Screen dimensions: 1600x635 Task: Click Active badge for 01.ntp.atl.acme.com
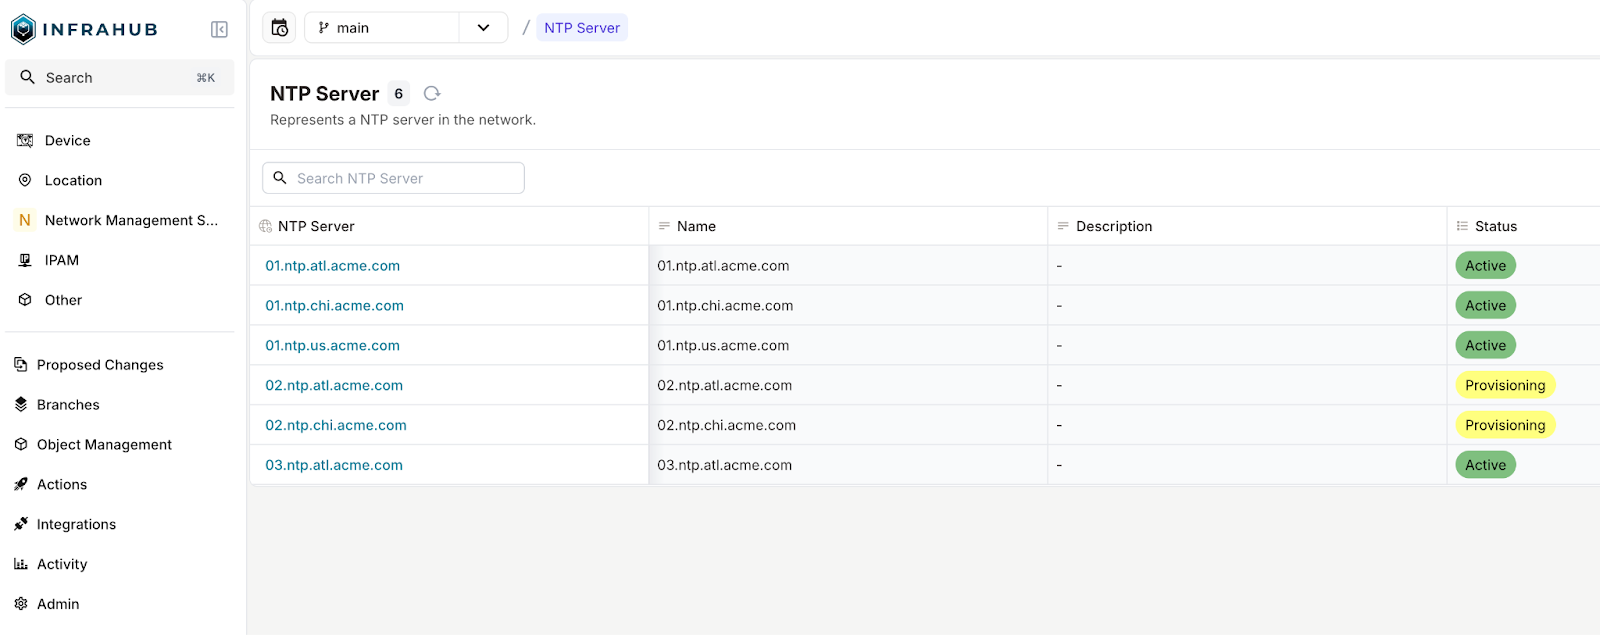[x=1485, y=266]
